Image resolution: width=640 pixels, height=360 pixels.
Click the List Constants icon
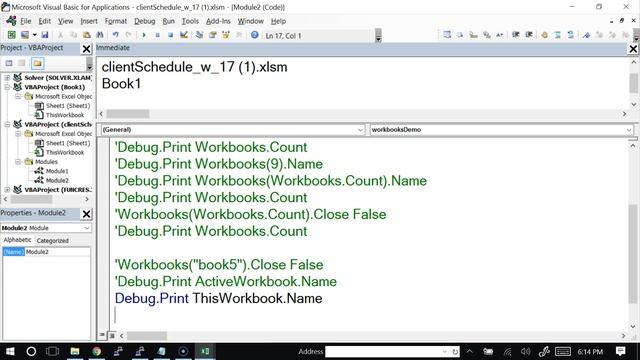tap(460, 35)
